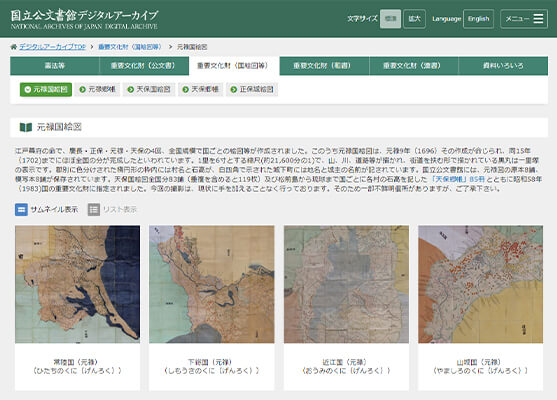The width and height of the screenshot is (557, 400).
Task: Open the 天保郷帳 sub-category
Action: point(201,90)
